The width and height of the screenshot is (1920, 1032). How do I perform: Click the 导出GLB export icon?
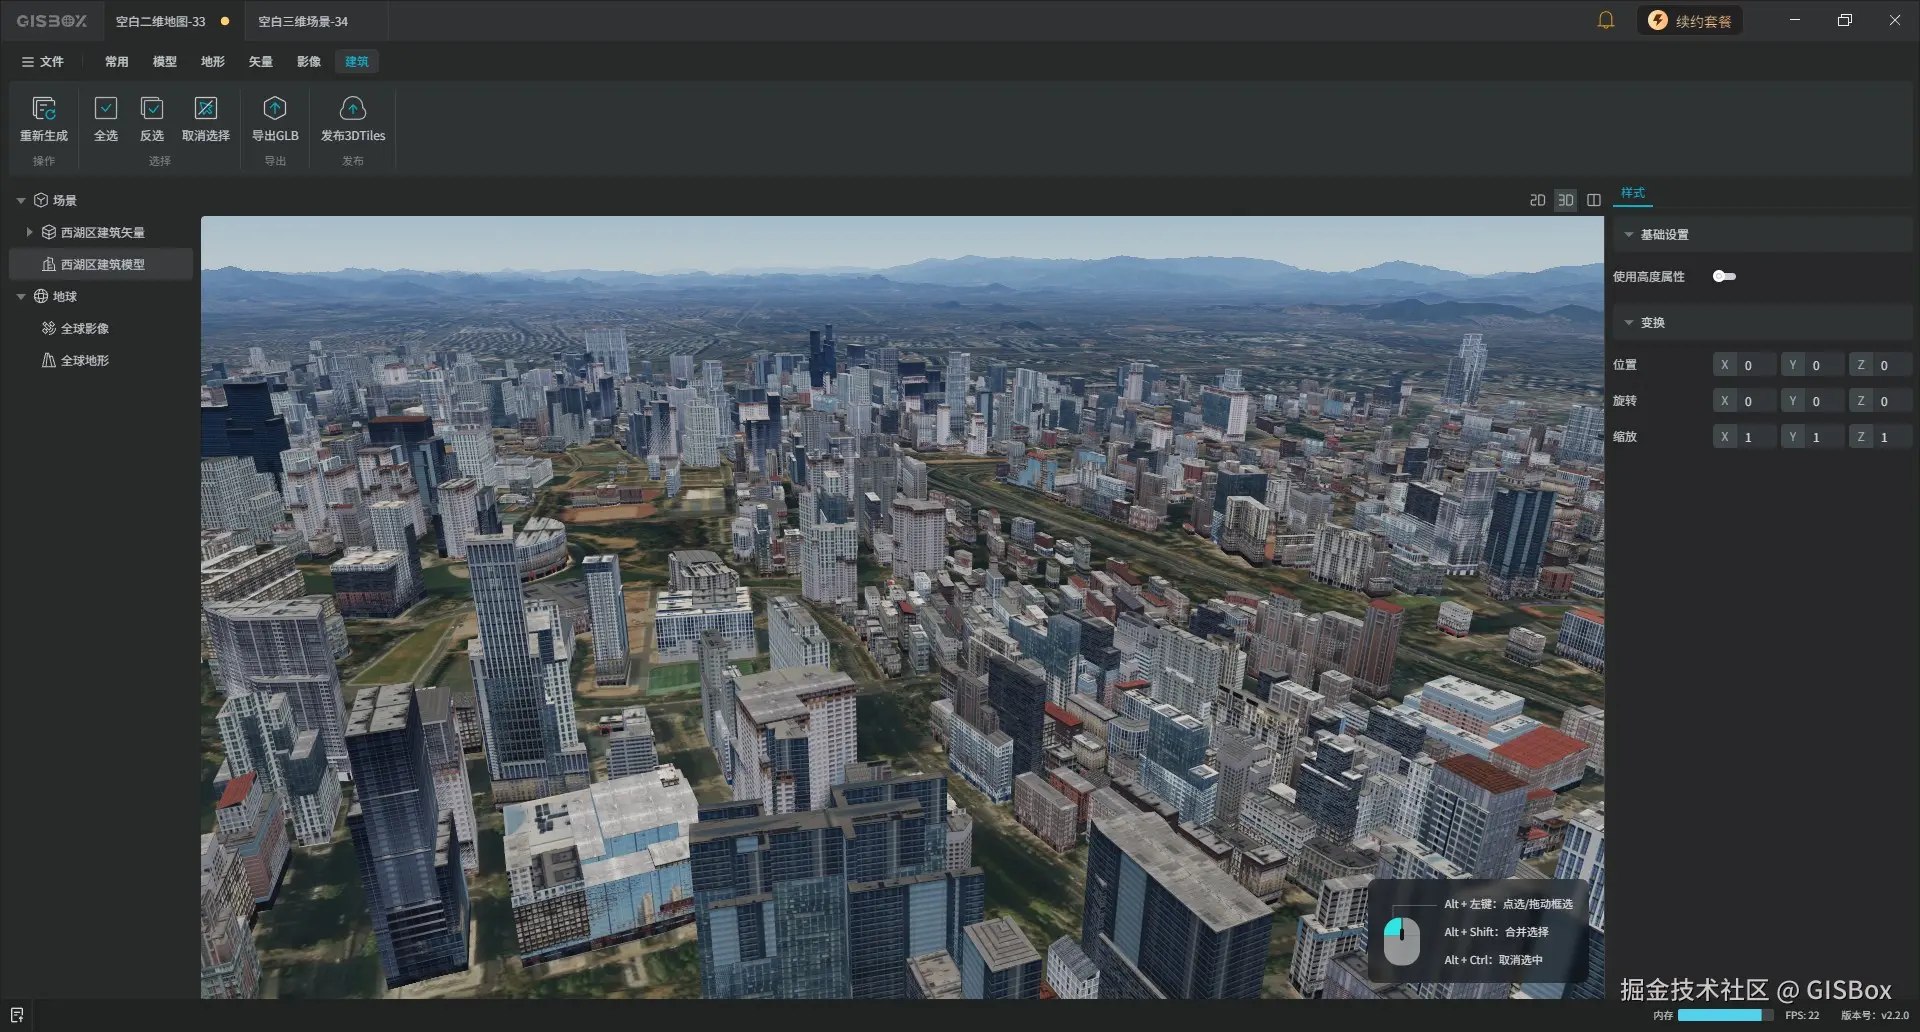pyautogui.click(x=275, y=108)
